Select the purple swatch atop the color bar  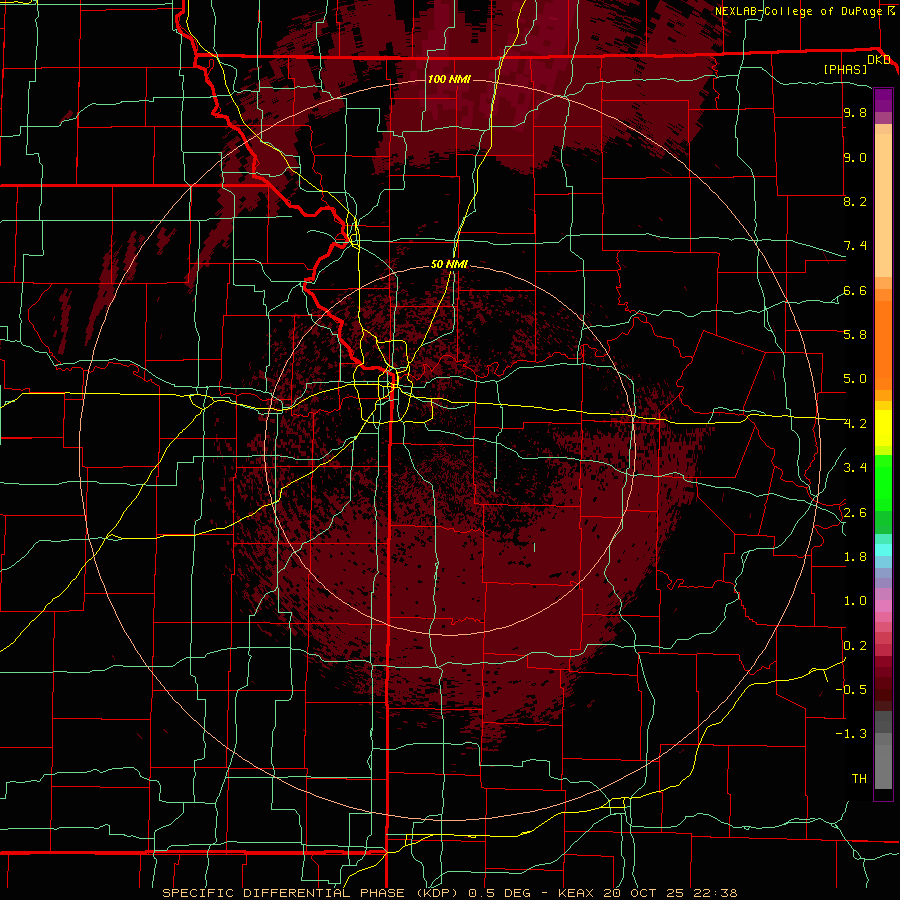[883, 100]
